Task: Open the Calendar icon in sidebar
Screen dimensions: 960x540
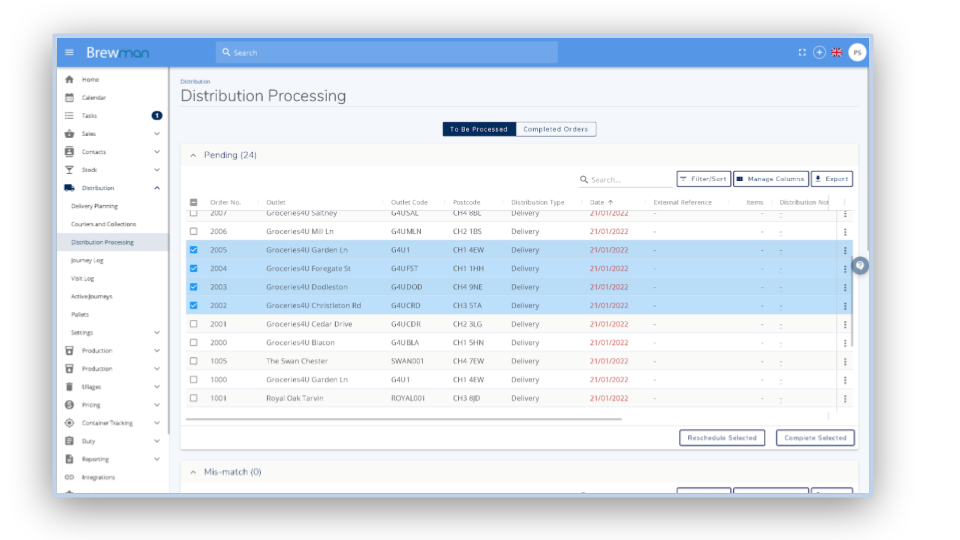Action: pyautogui.click(x=69, y=97)
